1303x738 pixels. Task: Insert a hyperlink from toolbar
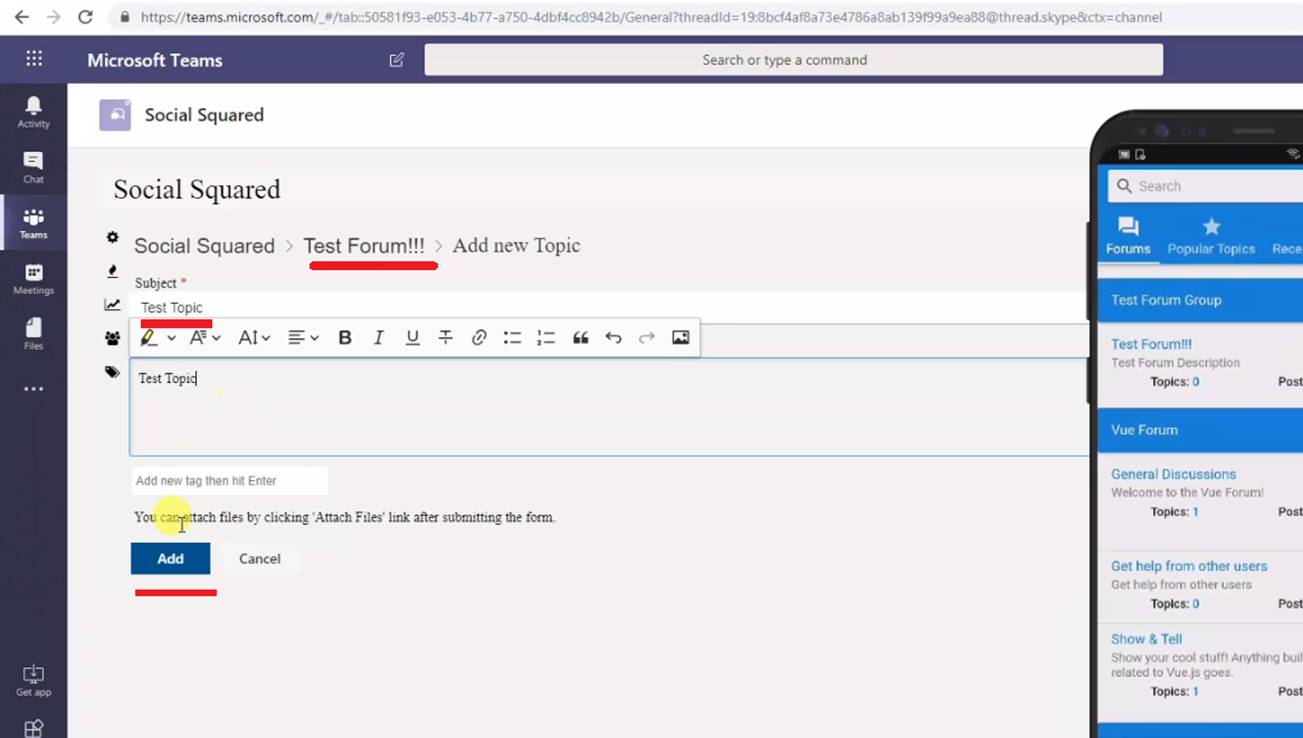tap(479, 338)
